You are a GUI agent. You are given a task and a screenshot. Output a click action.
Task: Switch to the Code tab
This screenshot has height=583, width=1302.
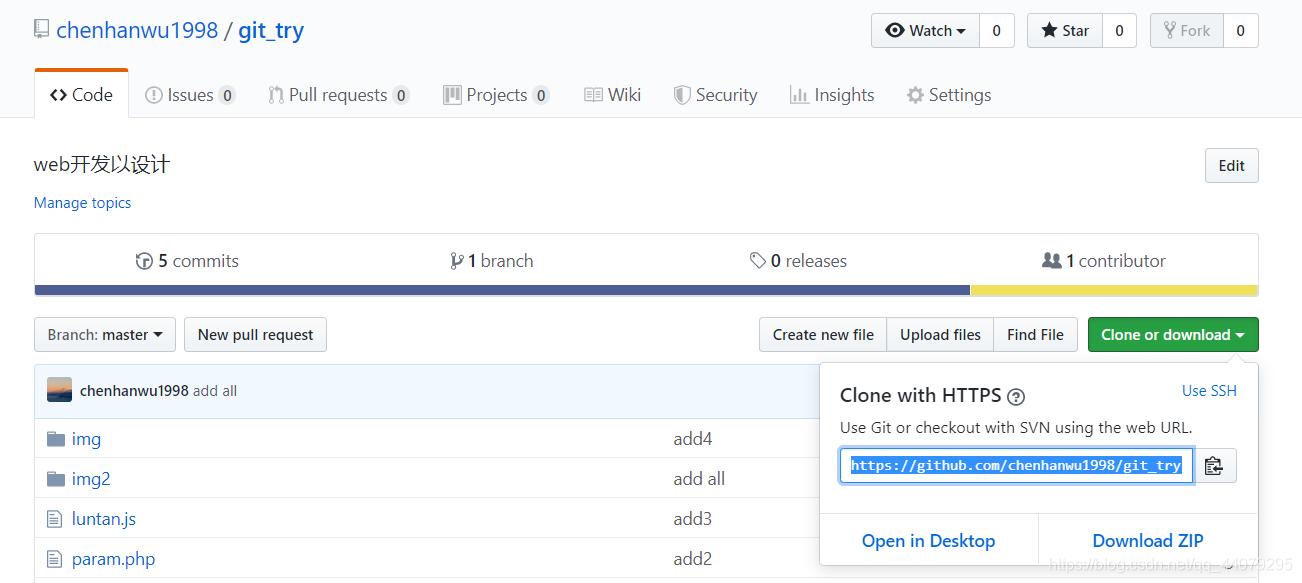coord(82,95)
